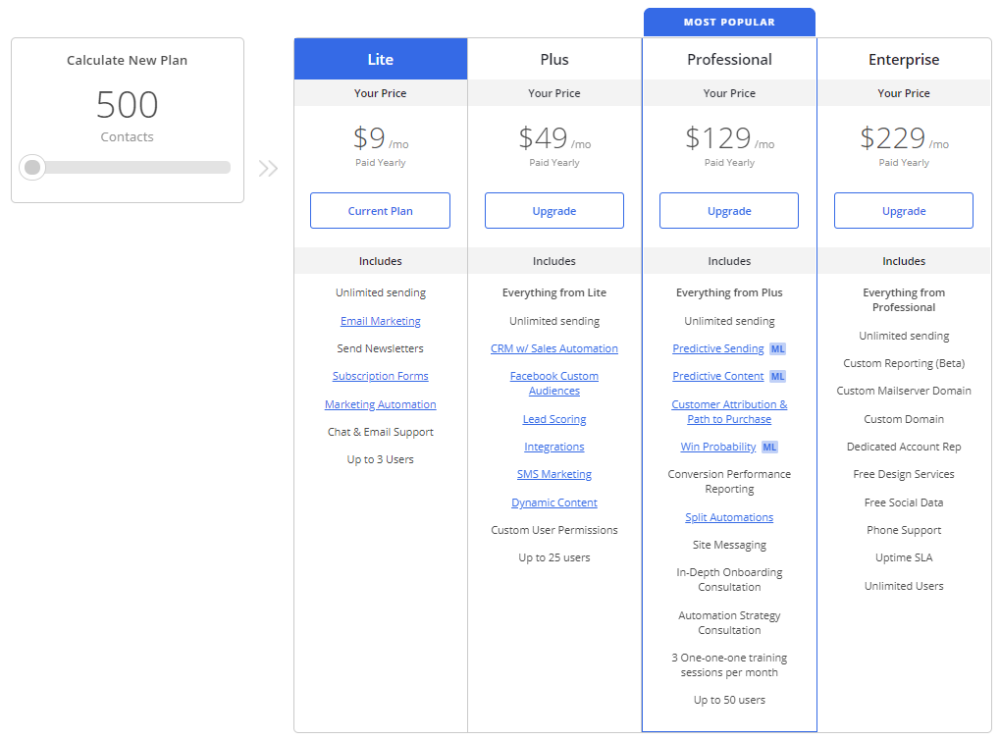Click 'Free Design Services' text

[x=904, y=474]
